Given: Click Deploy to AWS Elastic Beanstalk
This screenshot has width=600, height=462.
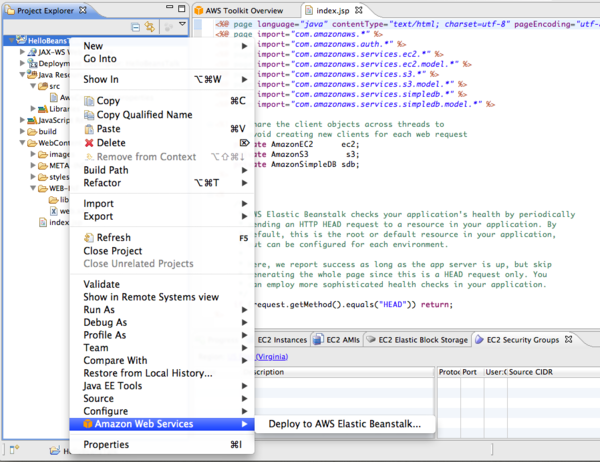Looking at the screenshot, I should click(x=344, y=424).
